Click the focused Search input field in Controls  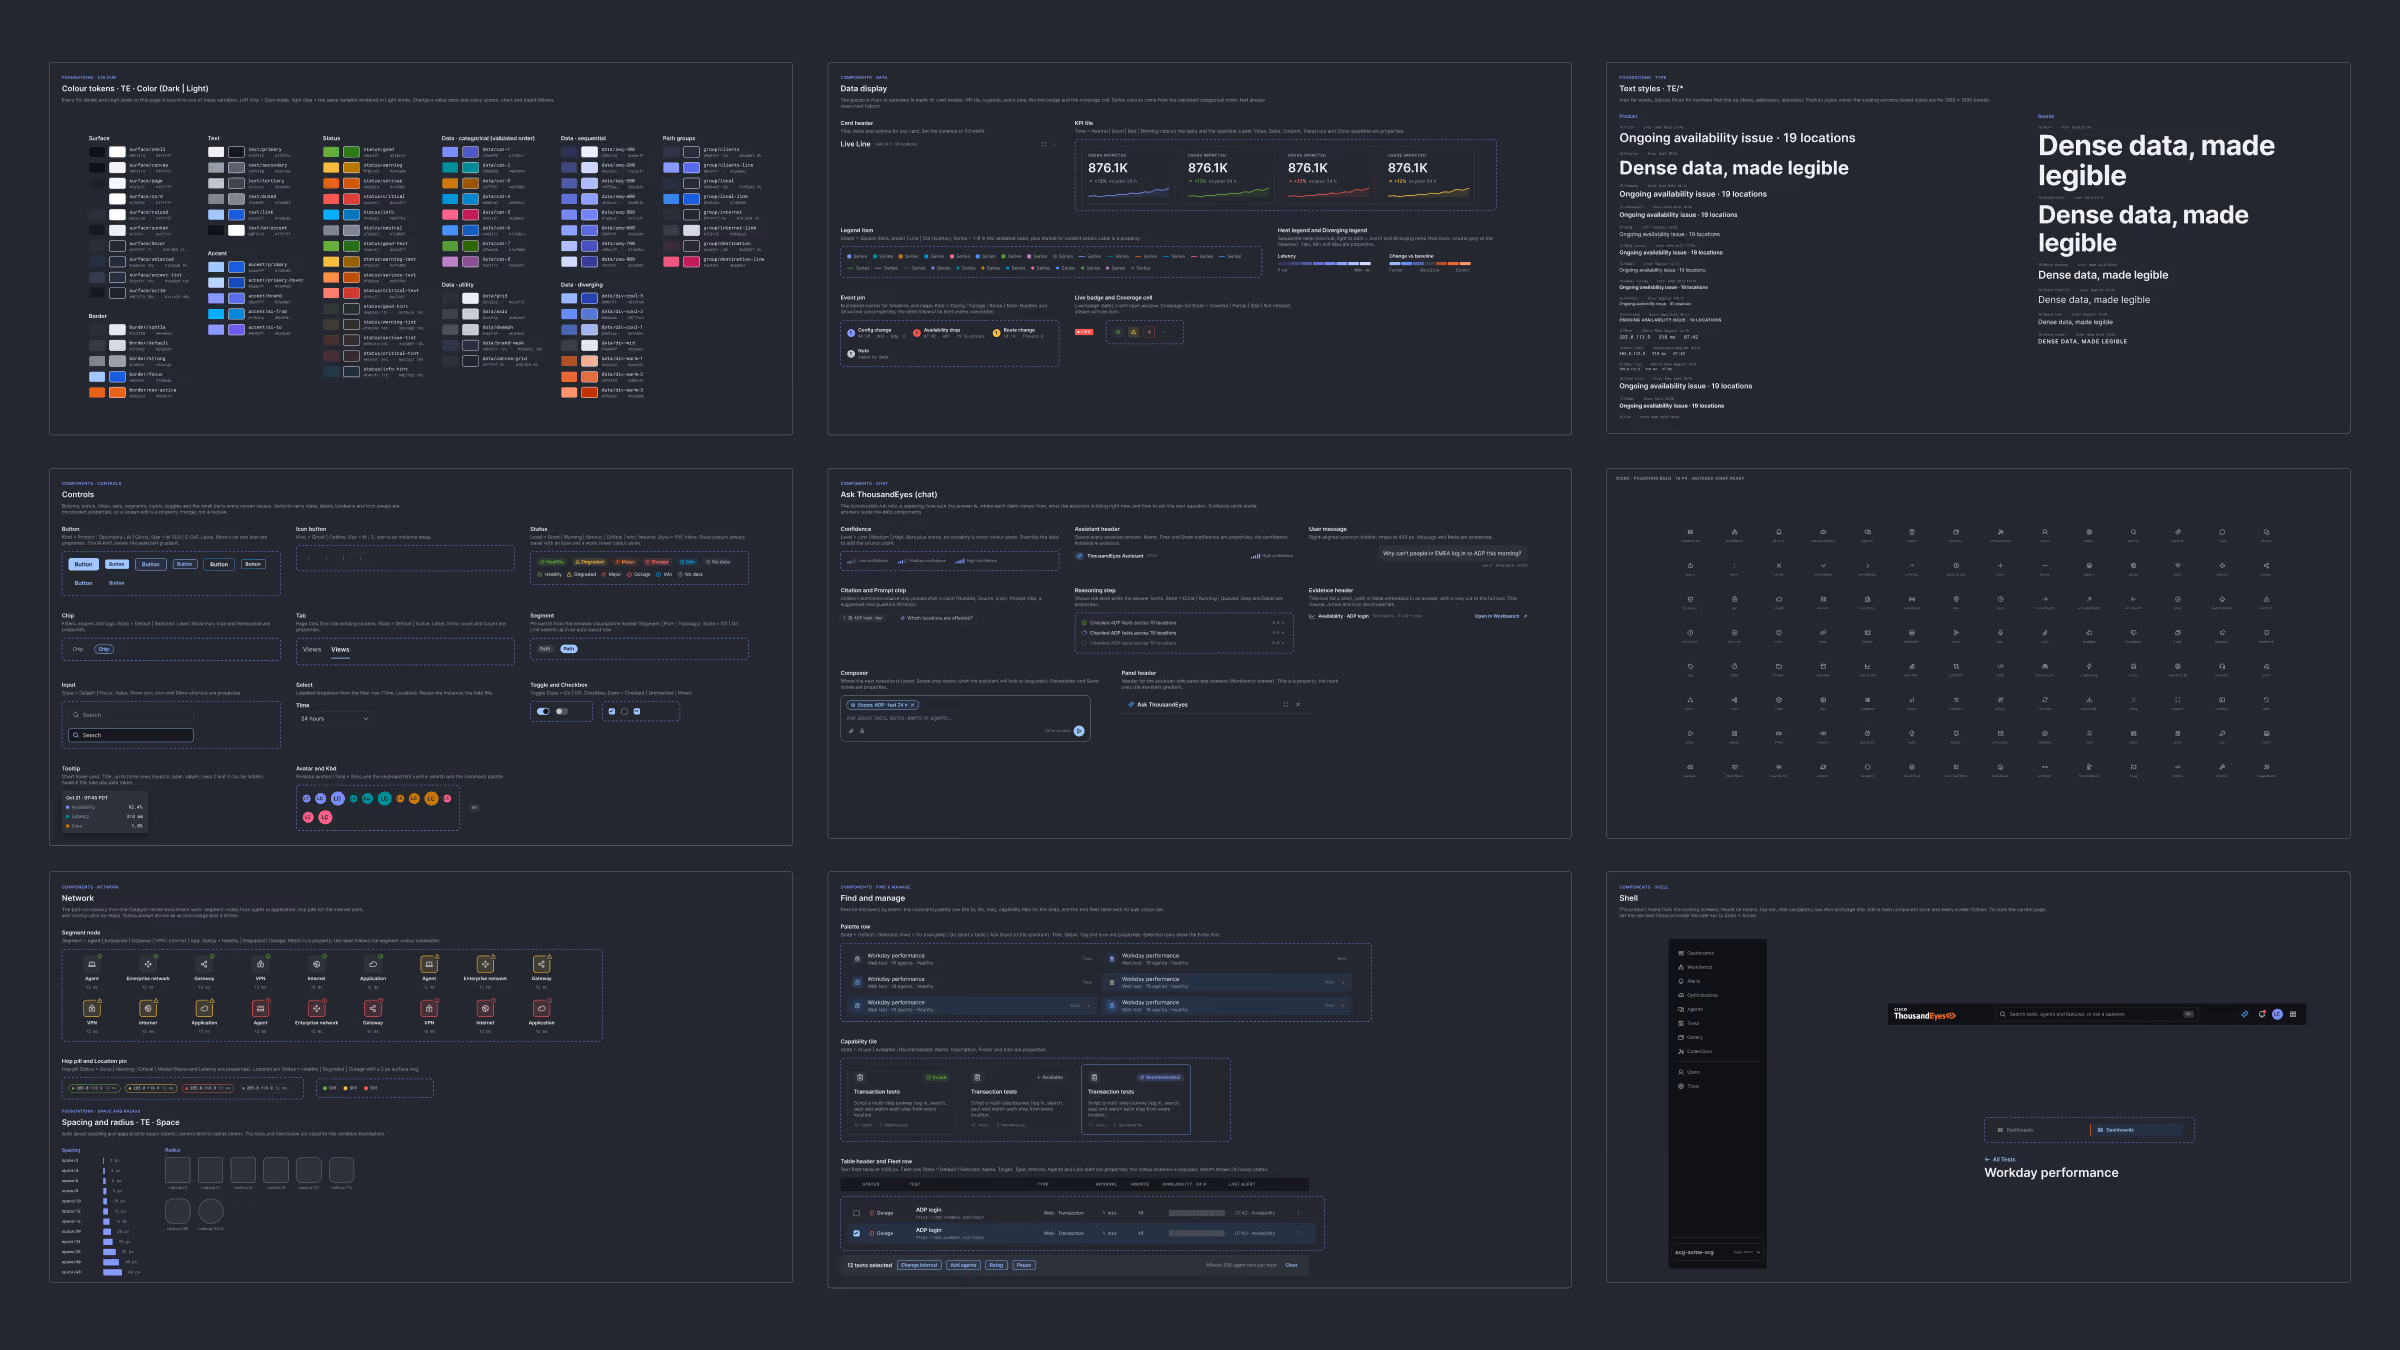click(x=131, y=735)
